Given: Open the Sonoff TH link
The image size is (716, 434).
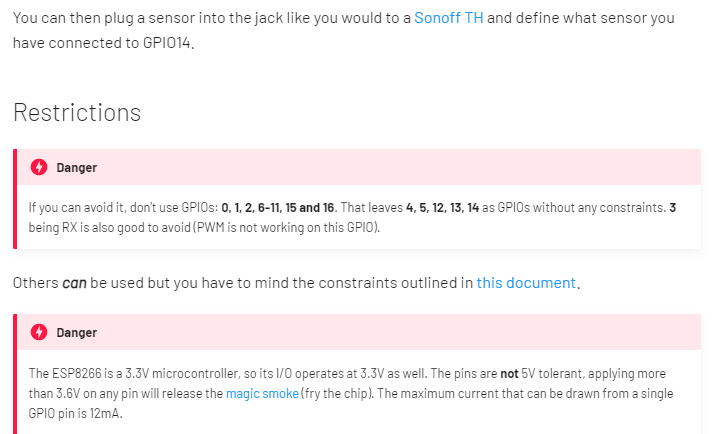Looking at the screenshot, I should coord(448,18).
